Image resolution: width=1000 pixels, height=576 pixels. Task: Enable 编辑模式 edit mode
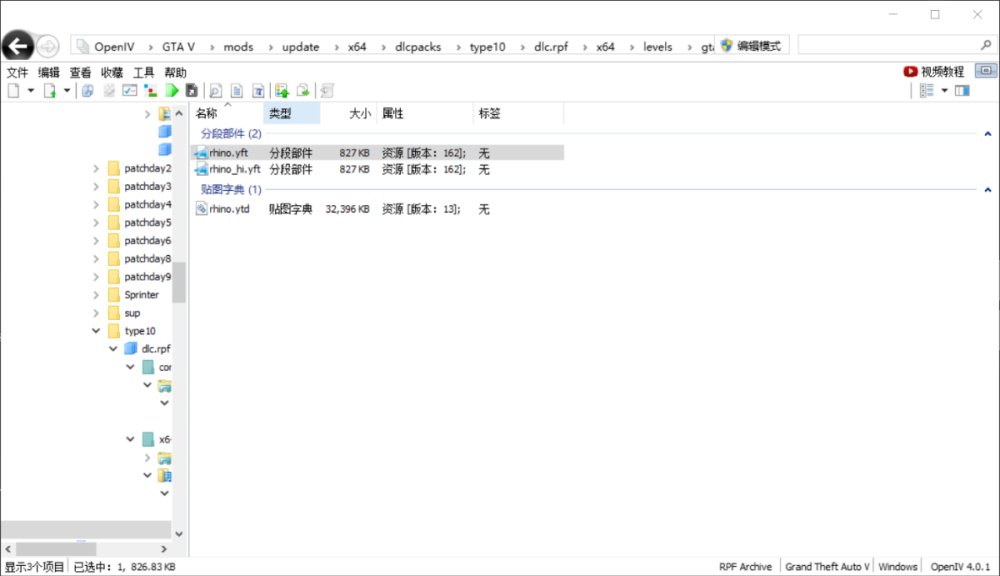click(753, 46)
